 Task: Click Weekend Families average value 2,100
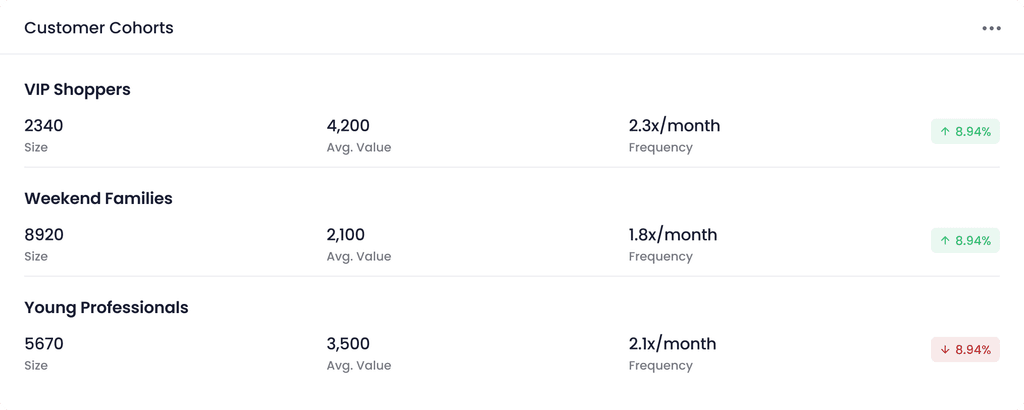[x=346, y=235]
